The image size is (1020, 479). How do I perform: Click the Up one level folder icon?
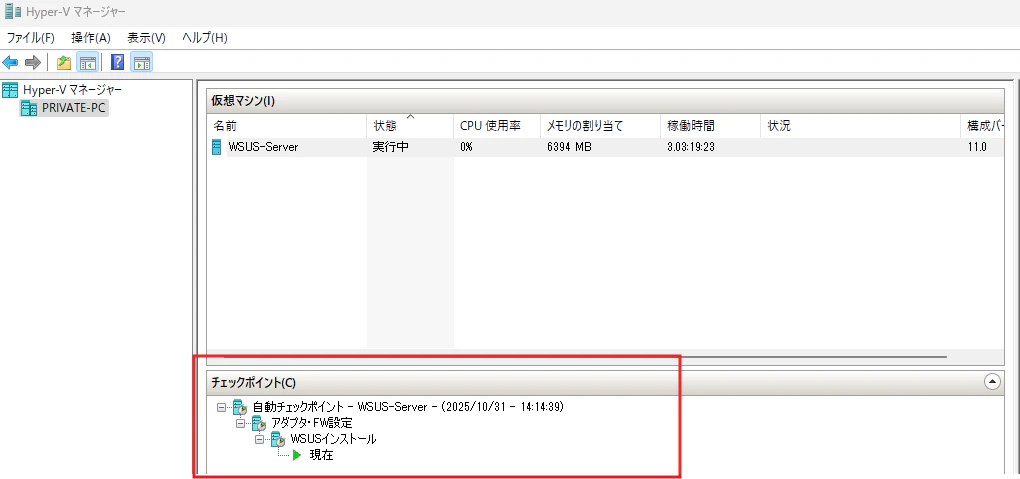pos(64,62)
